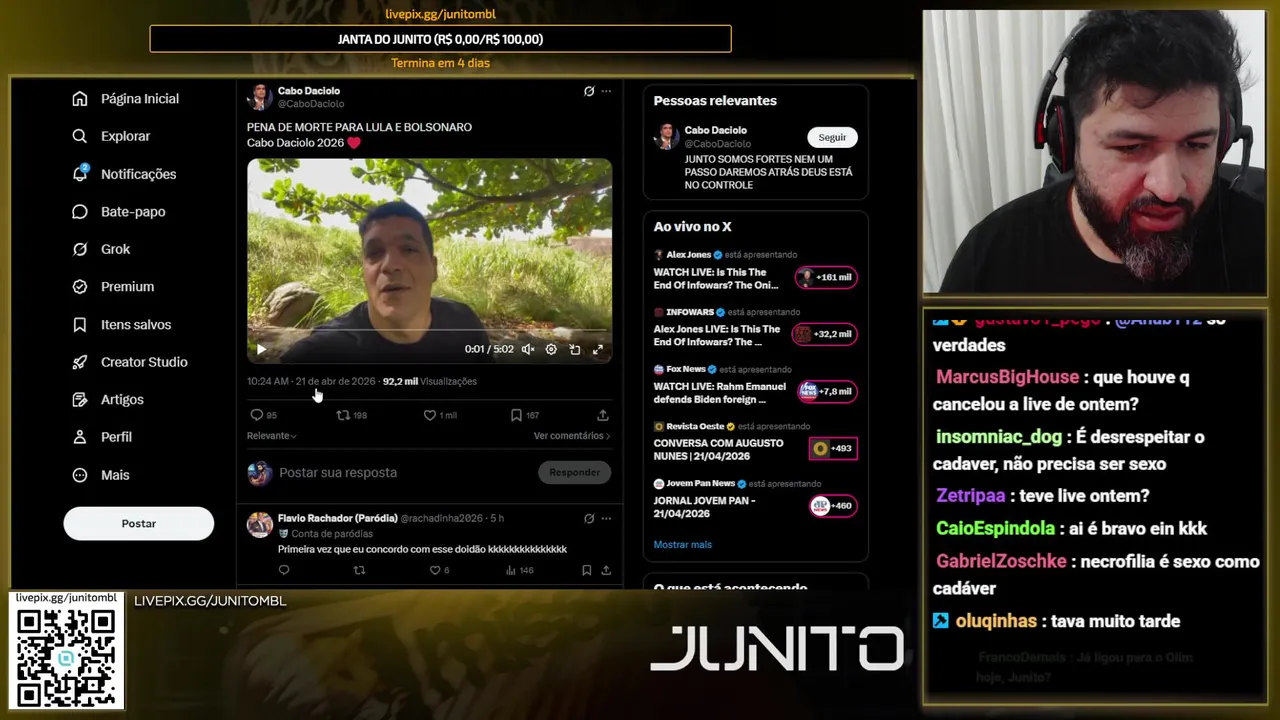The width and height of the screenshot is (1280, 720).
Task: View analytics showing 146 views
Action: (520, 570)
